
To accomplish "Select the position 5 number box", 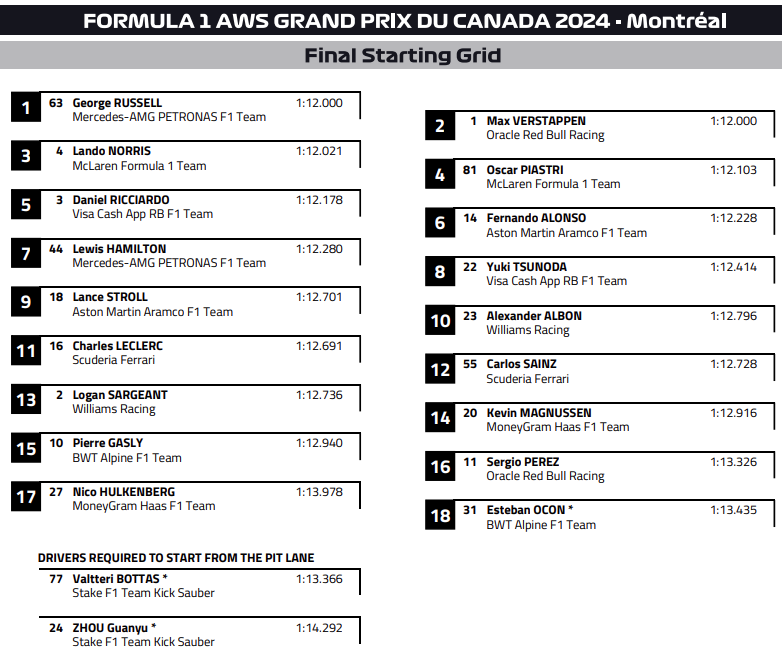I will [x=26, y=205].
